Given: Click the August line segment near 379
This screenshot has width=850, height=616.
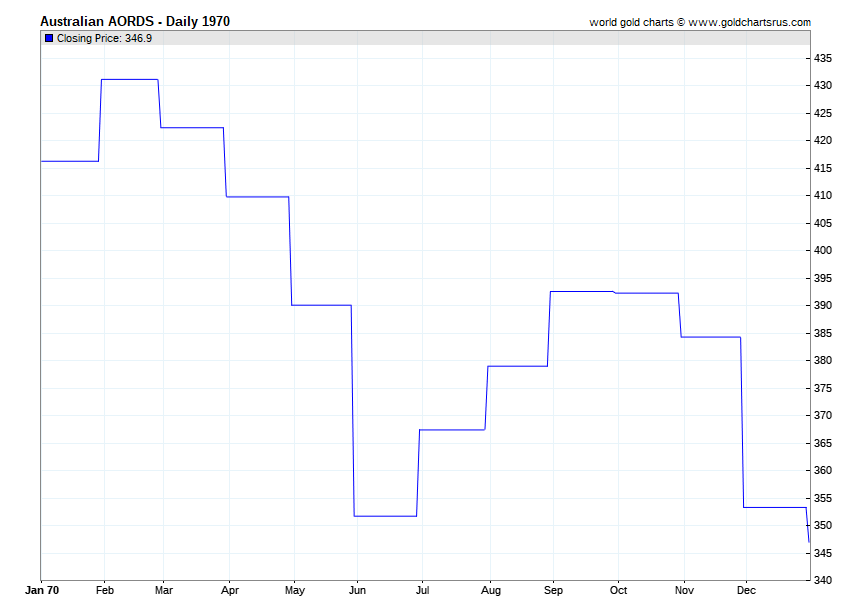Looking at the screenshot, I should coord(518,366).
